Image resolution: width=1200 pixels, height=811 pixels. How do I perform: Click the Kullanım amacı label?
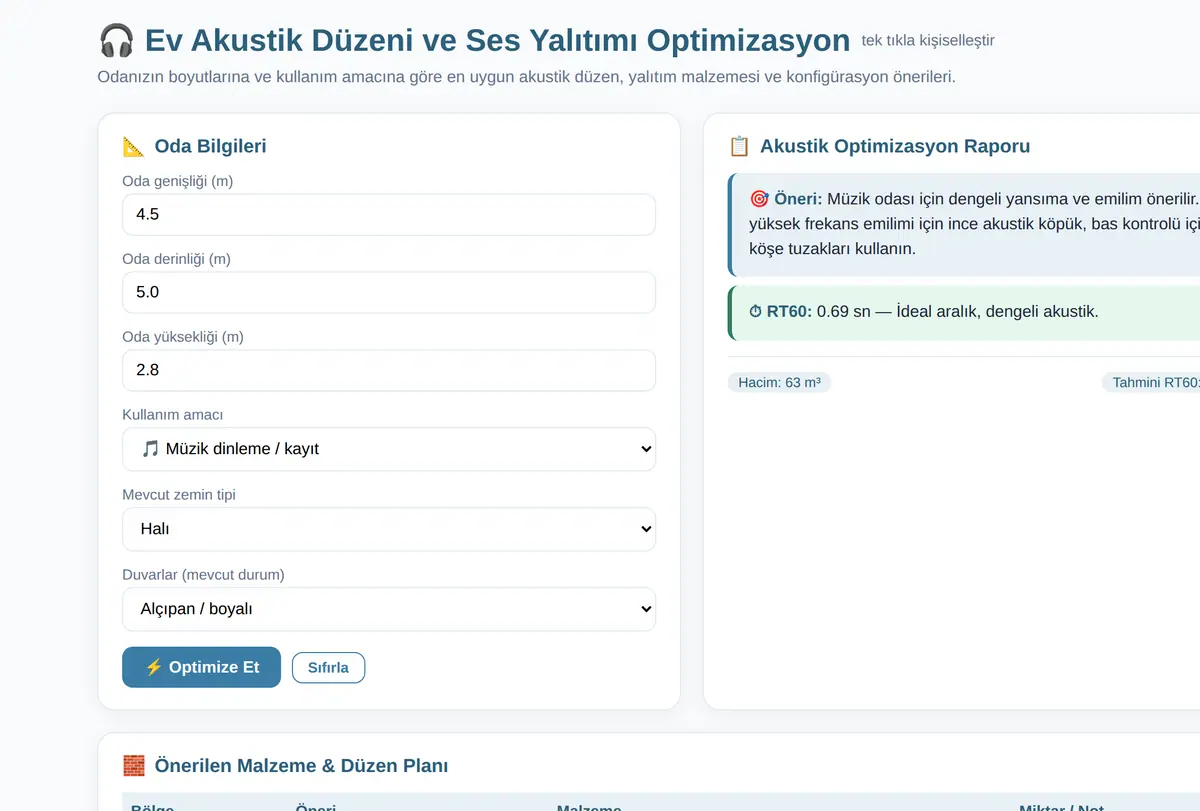click(172, 415)
